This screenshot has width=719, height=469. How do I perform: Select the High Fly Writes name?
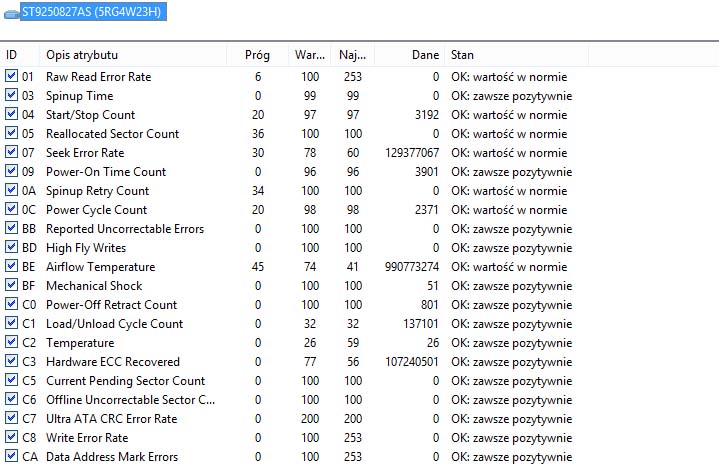click(x=86, y=248)
